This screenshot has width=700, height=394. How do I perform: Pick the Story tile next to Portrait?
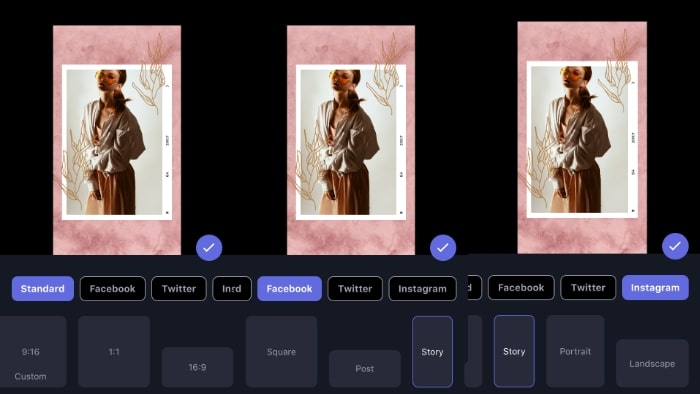click(514, 351)
